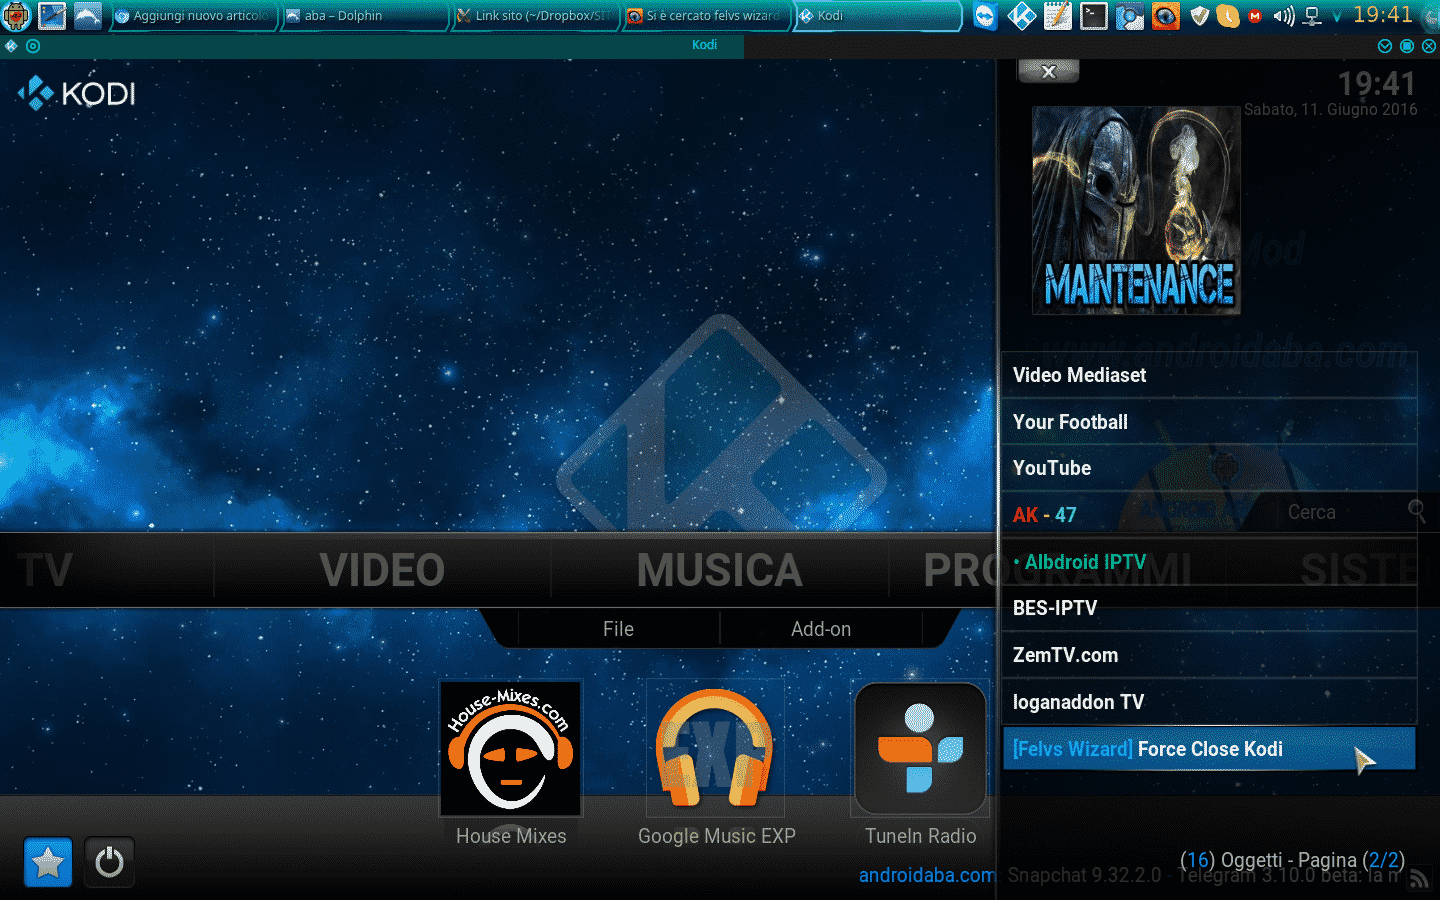
Task: Maximize the Kodi window
Action: (1407, 46)
